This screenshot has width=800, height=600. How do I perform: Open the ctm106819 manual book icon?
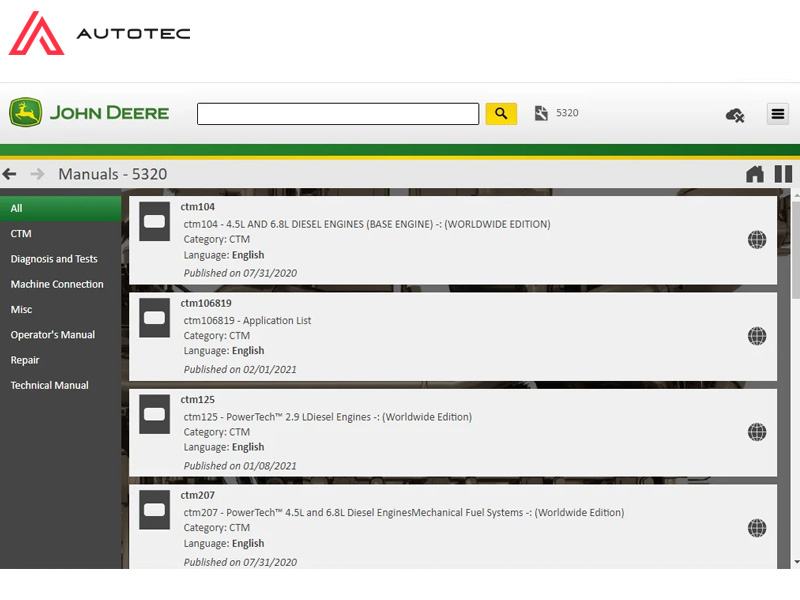(x=155, y=318)
